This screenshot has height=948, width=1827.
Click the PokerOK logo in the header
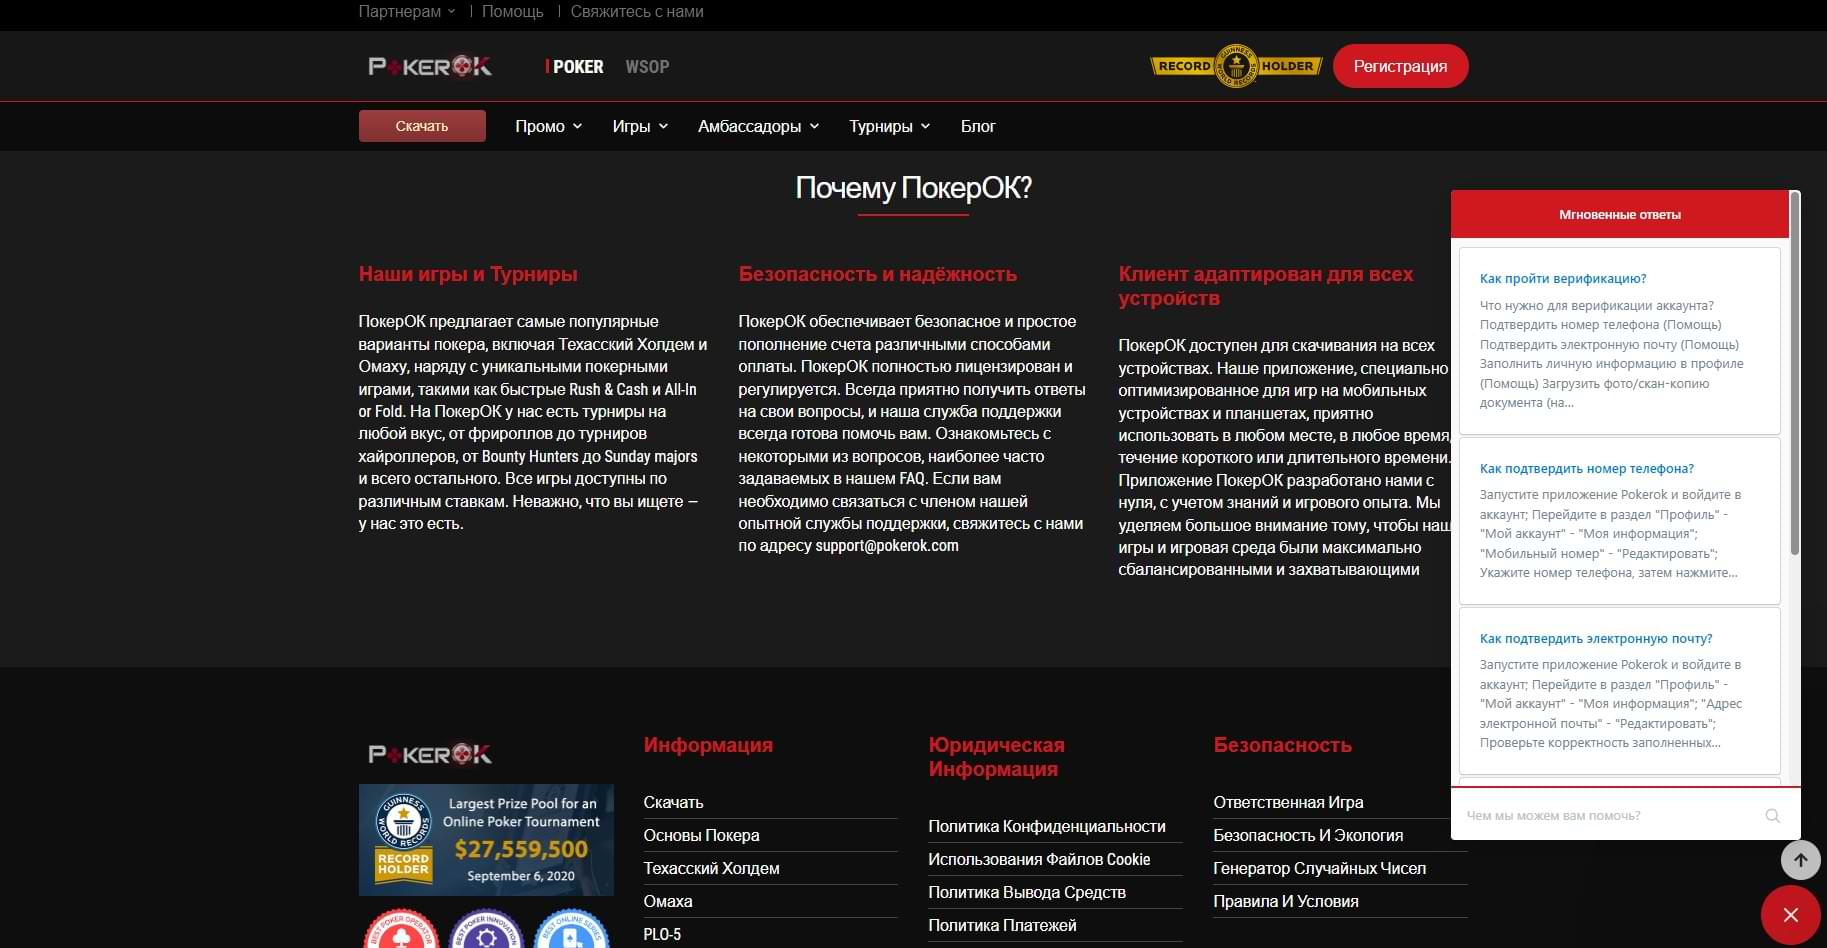[x=430, y=66]
